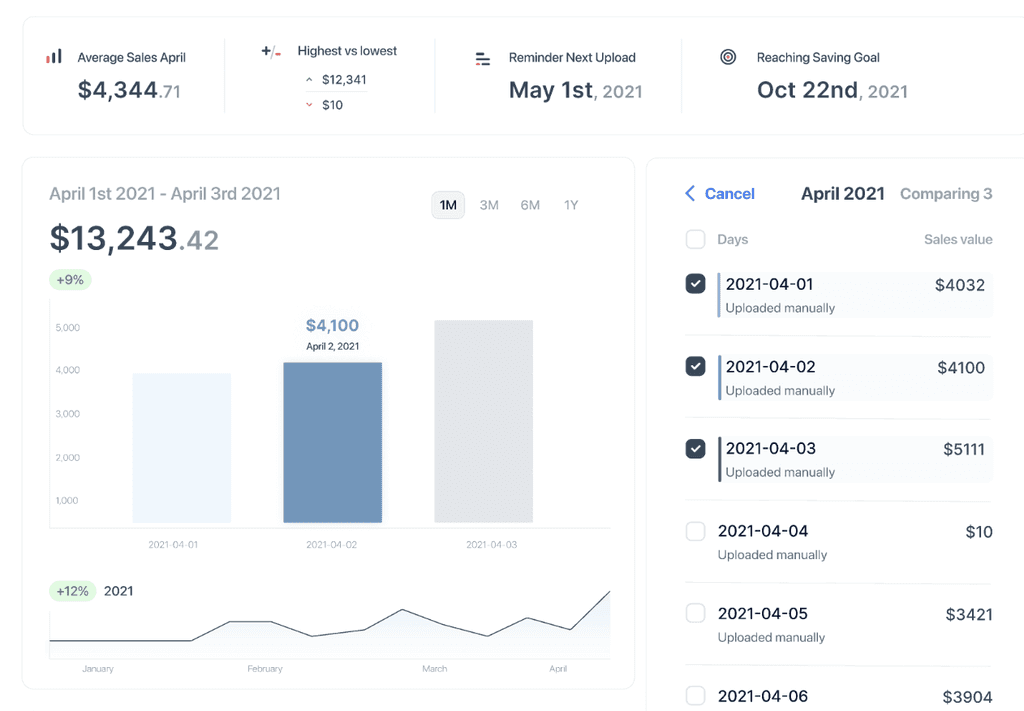Click the +9% growth badge
Image resolution: width=1024 pixels, height=711 pixels.
(x=70, y=280)
